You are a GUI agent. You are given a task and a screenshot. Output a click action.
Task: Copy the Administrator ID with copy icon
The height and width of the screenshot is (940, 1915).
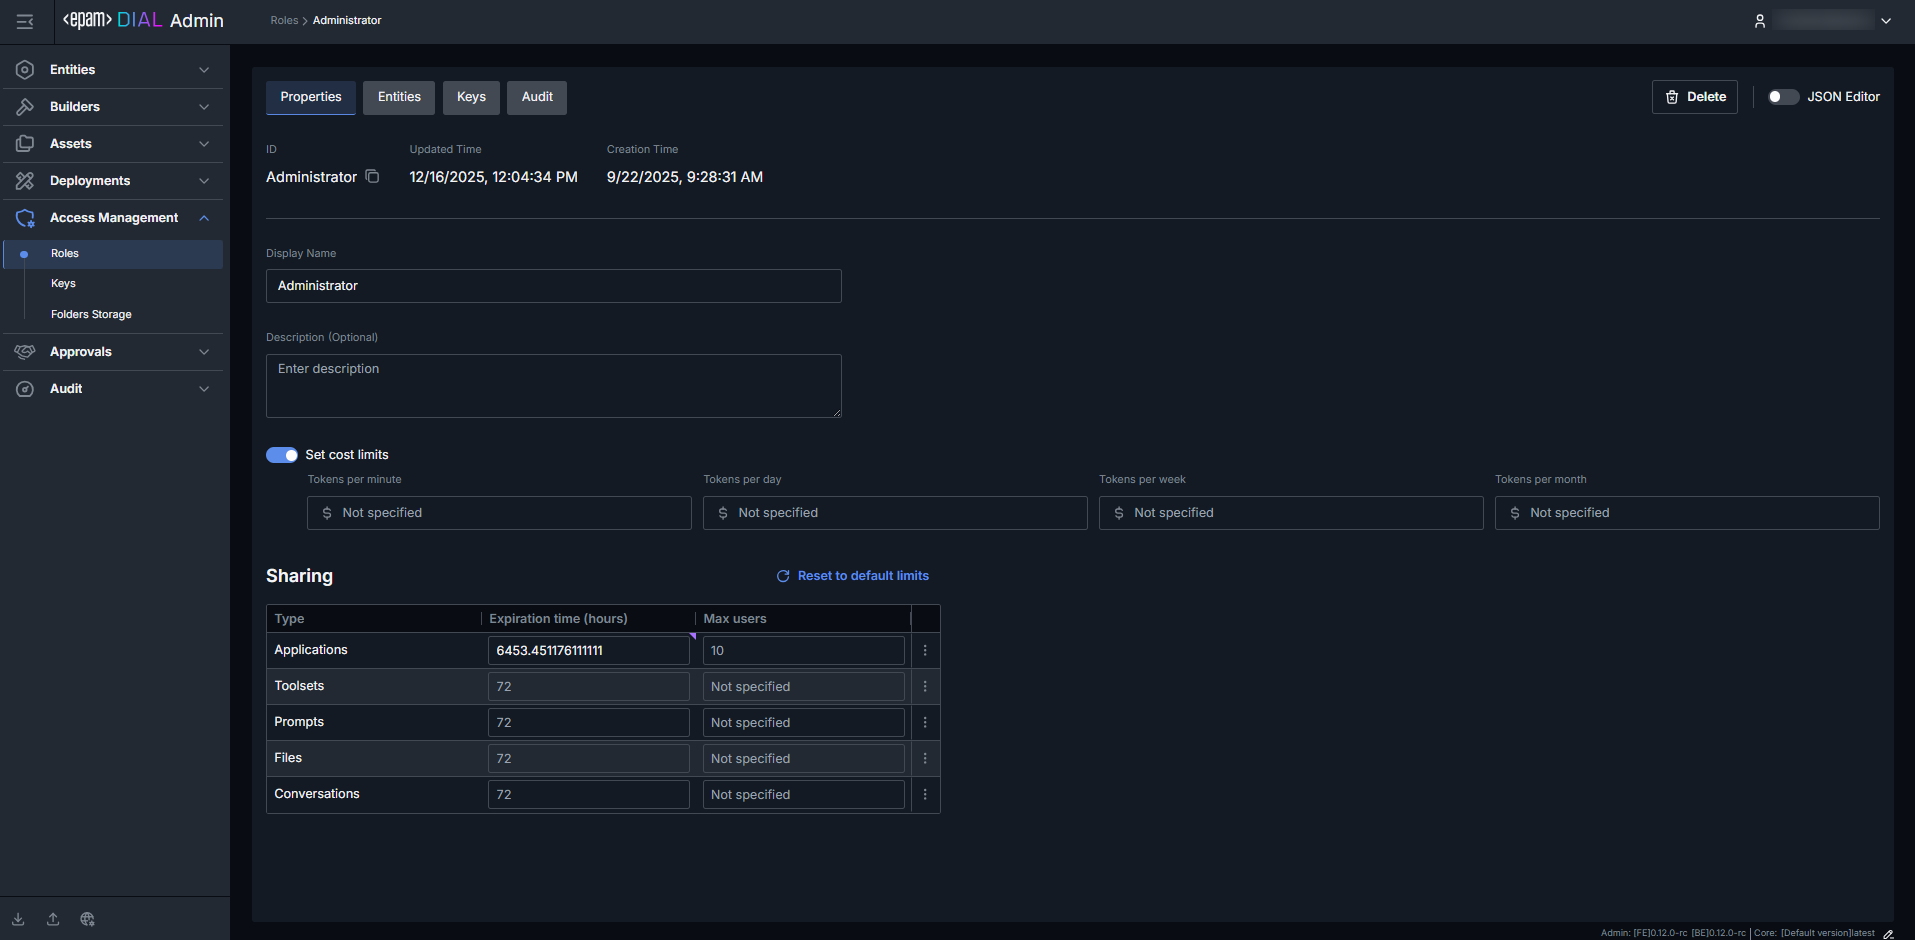[x=372, y=177]
